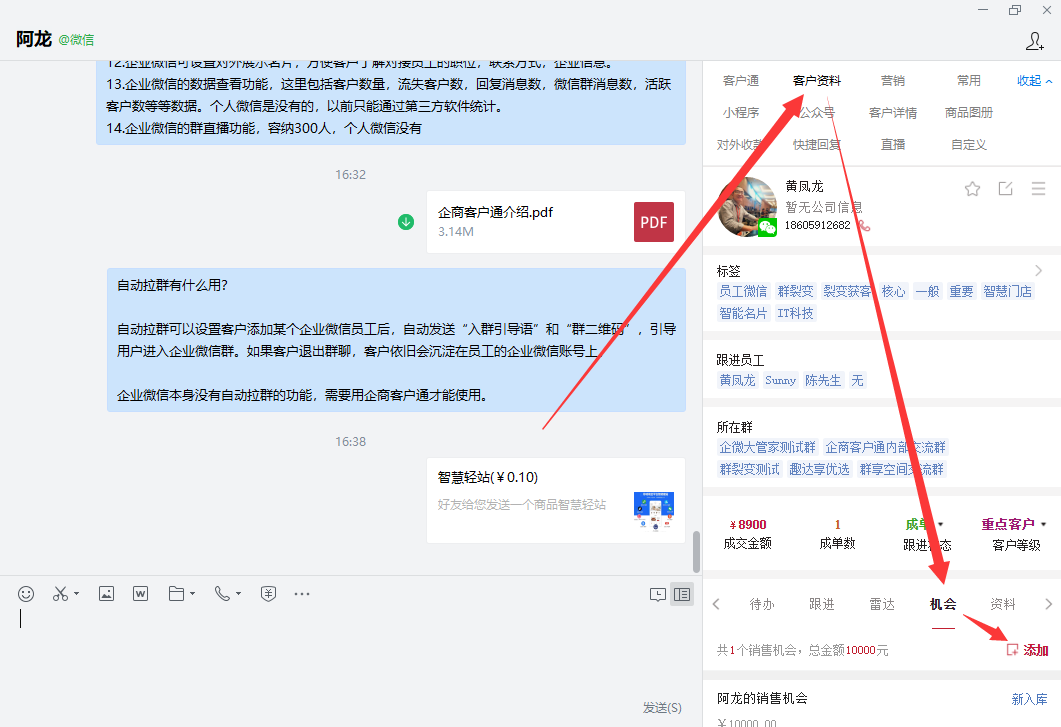Open 跟进状态 dropdown arrow
The height and width of the screenshot is (727, 1061).
click(941, 525)
